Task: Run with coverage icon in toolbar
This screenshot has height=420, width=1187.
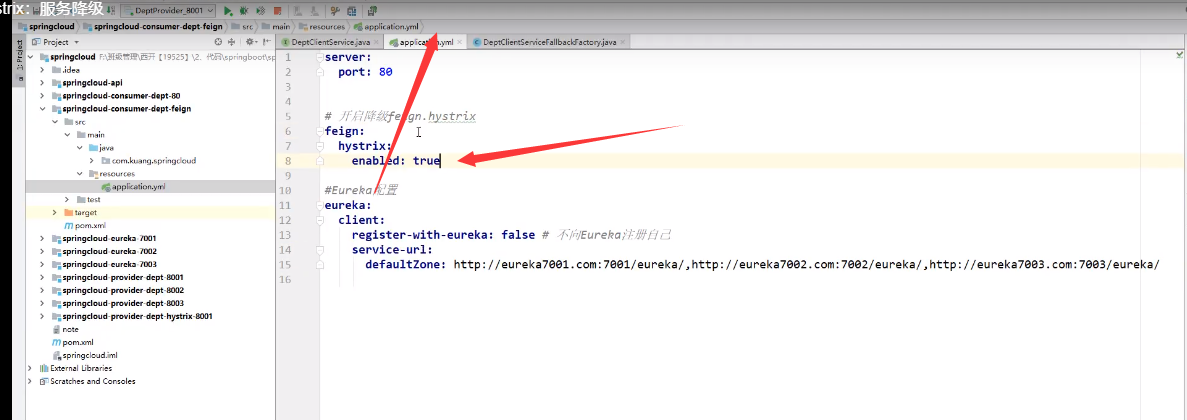Action: 260,11
